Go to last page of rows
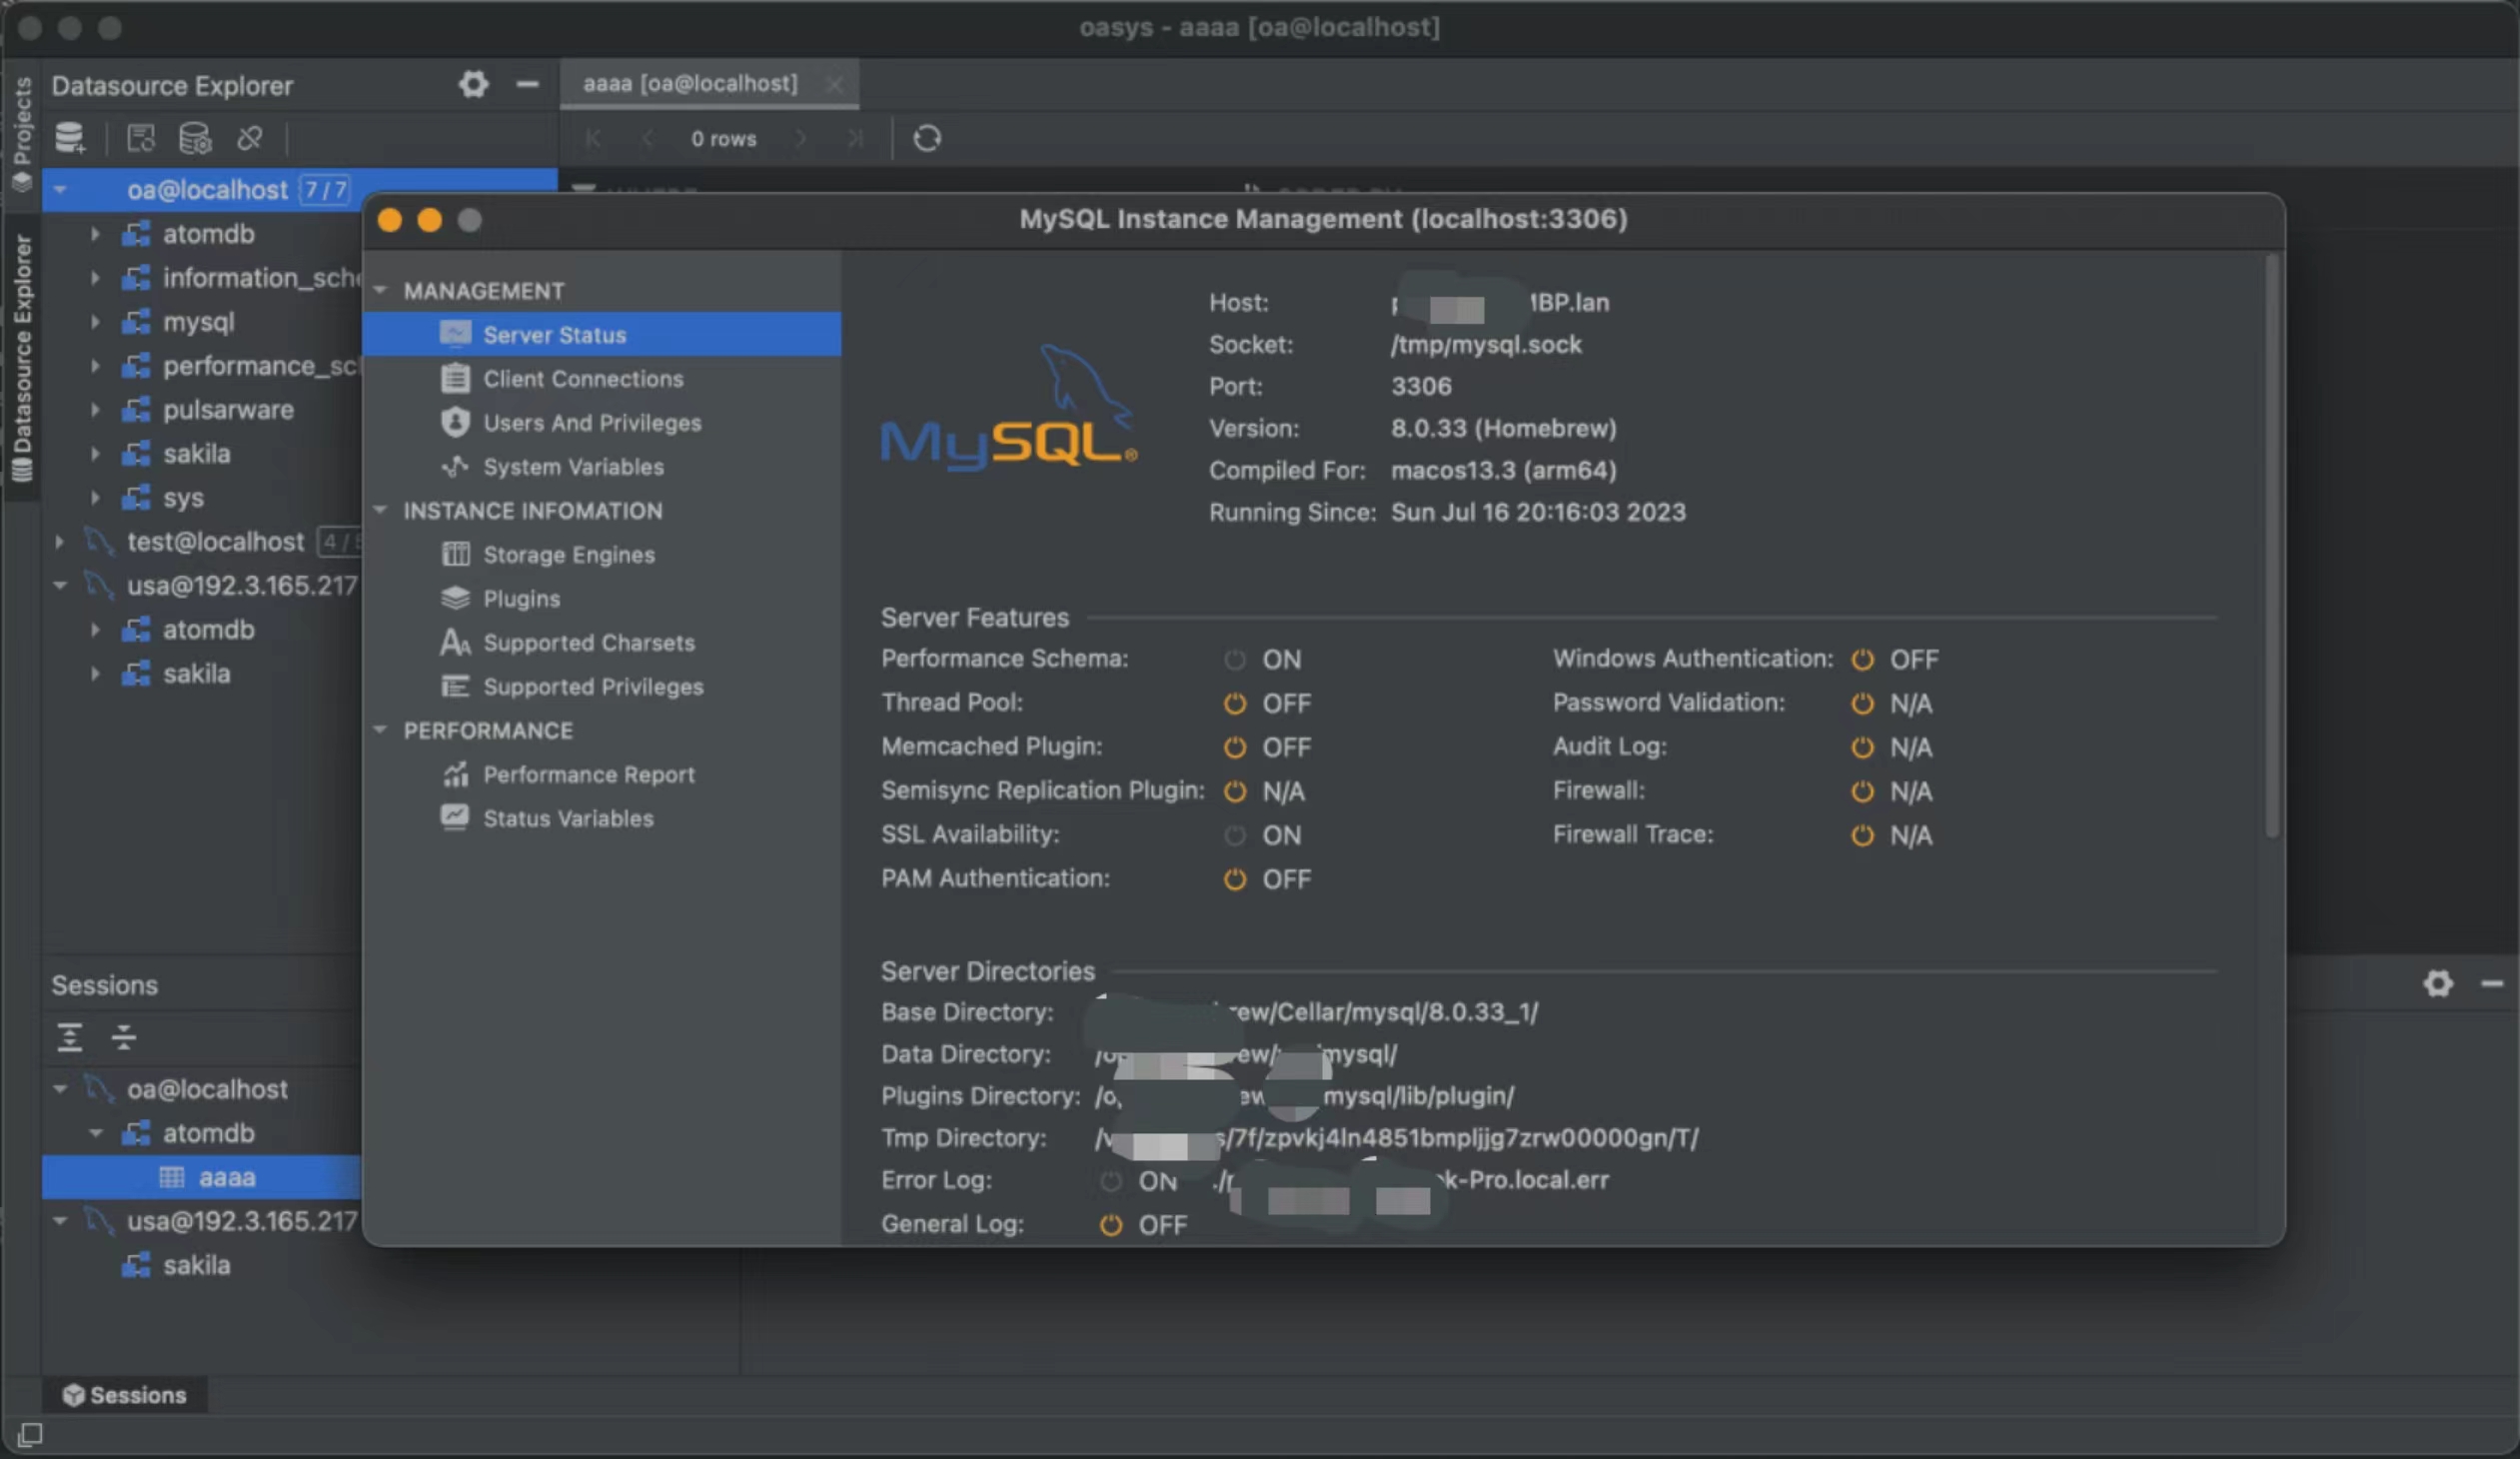The image size is (2520, 1459). tap(854, 139)
